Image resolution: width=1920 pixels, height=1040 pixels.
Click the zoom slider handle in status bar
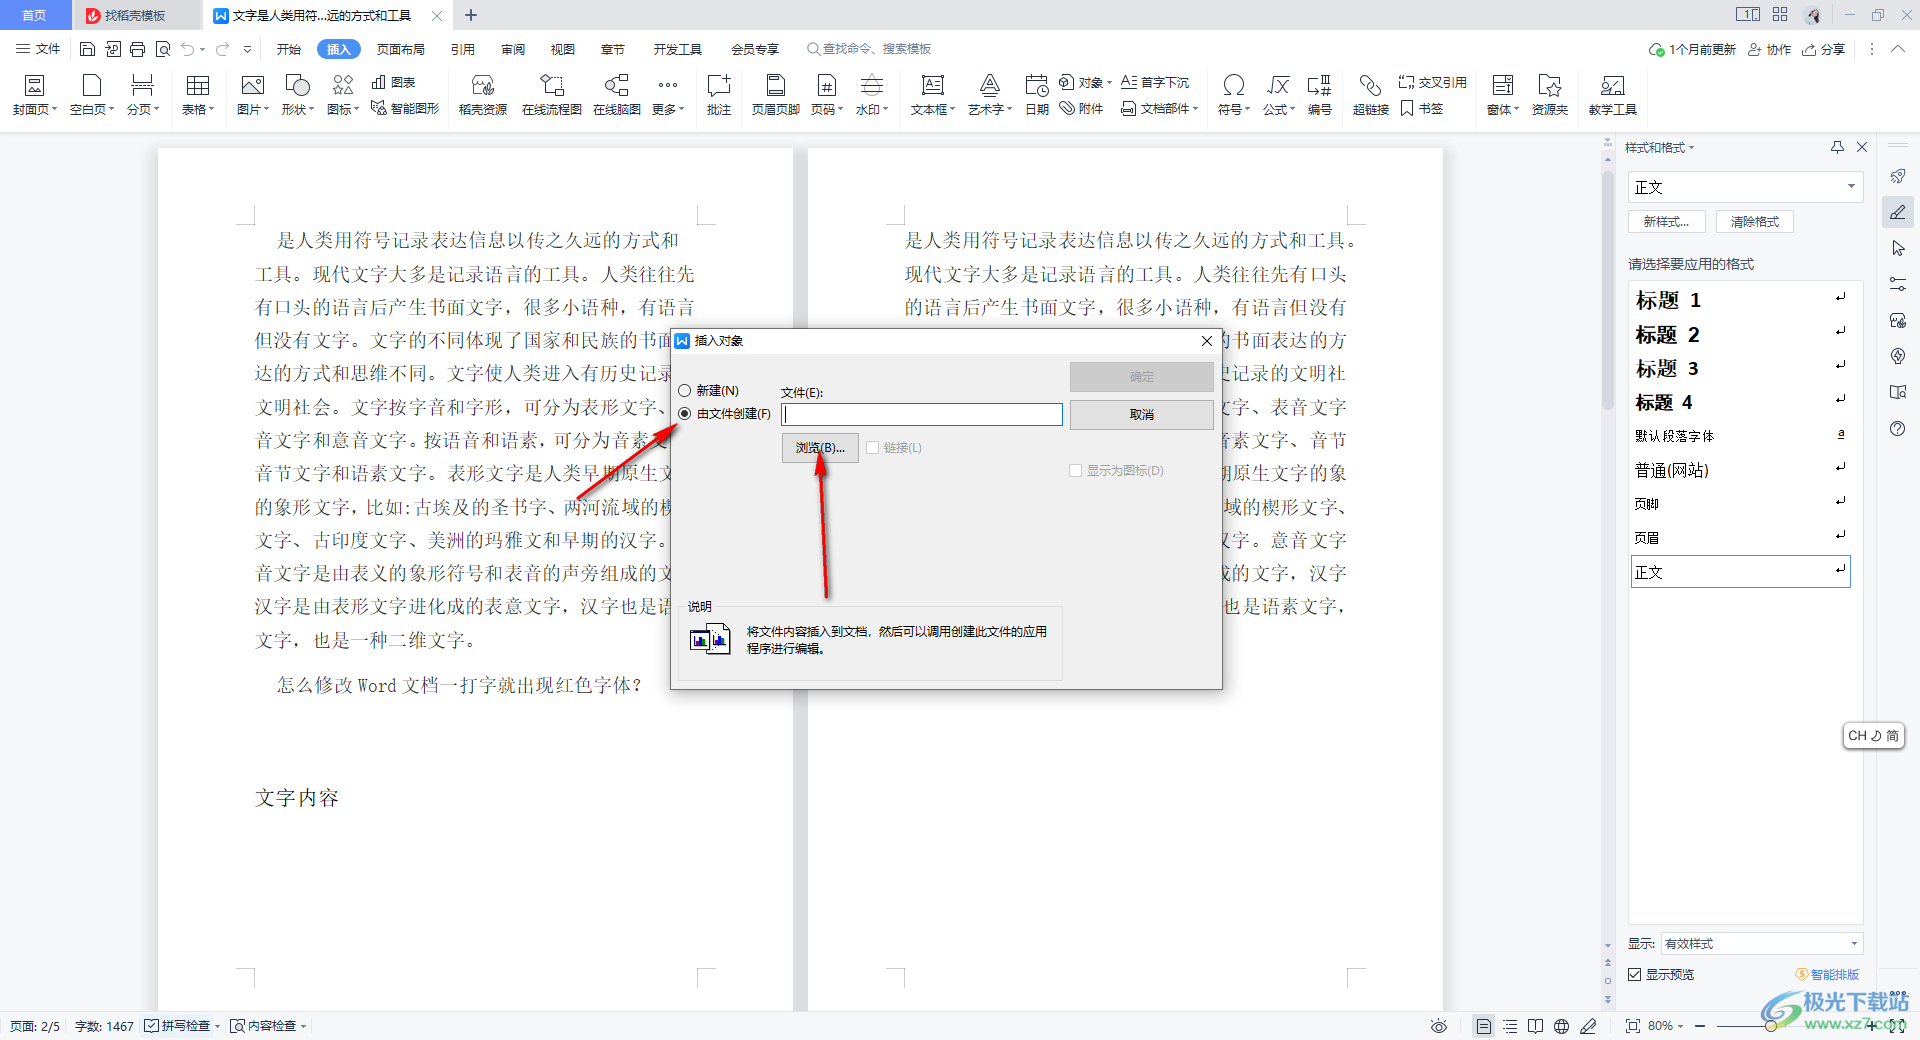tap(1771, 1026)
